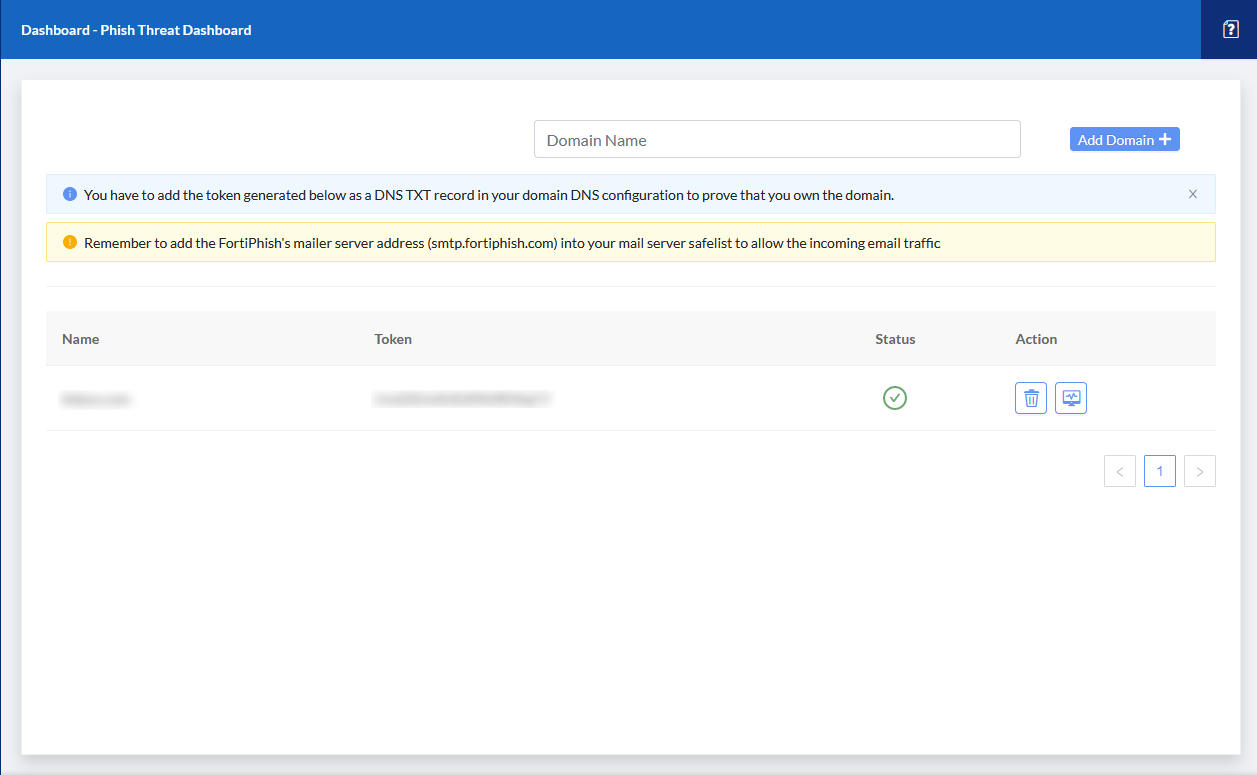1257x775 pixels.
Task: Click the Action column header
Action: [1036, 339]
